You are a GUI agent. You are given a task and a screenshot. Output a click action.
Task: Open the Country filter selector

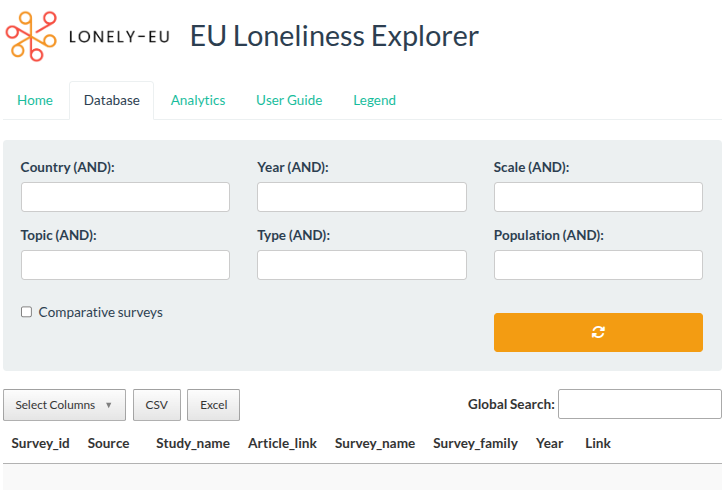pyautogui.click(x=125, y=197)
